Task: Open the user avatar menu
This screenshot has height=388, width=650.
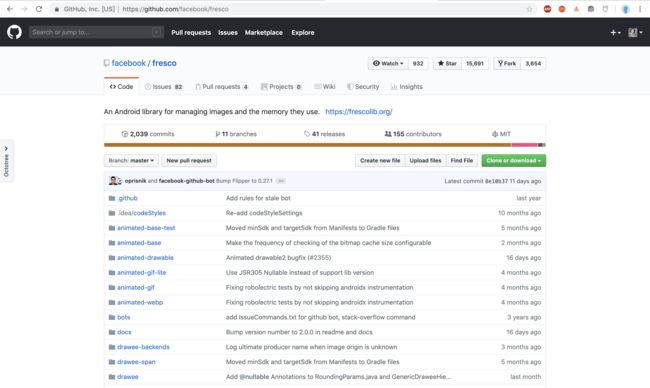Action: 635,32
